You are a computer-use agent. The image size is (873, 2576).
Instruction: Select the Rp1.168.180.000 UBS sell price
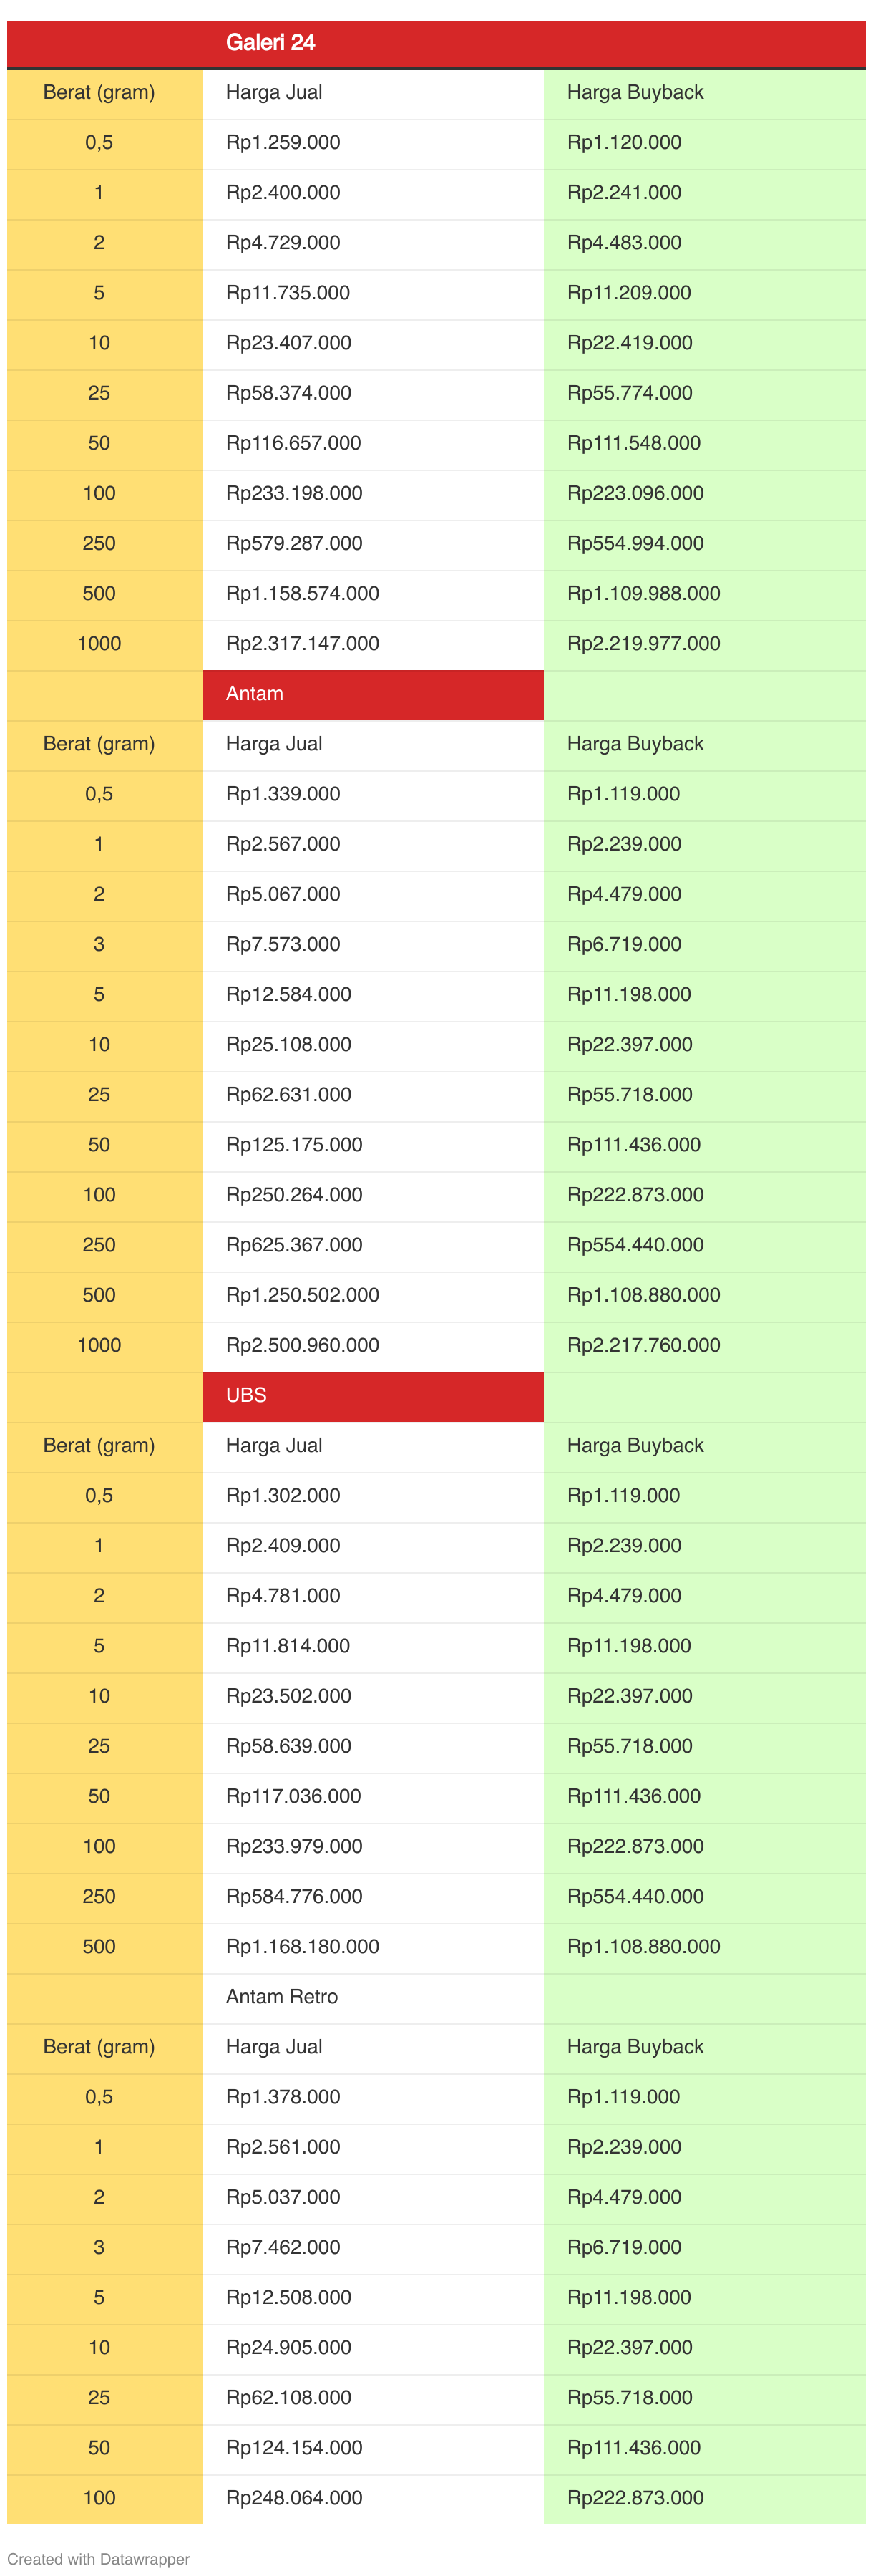coord(302,1946)
